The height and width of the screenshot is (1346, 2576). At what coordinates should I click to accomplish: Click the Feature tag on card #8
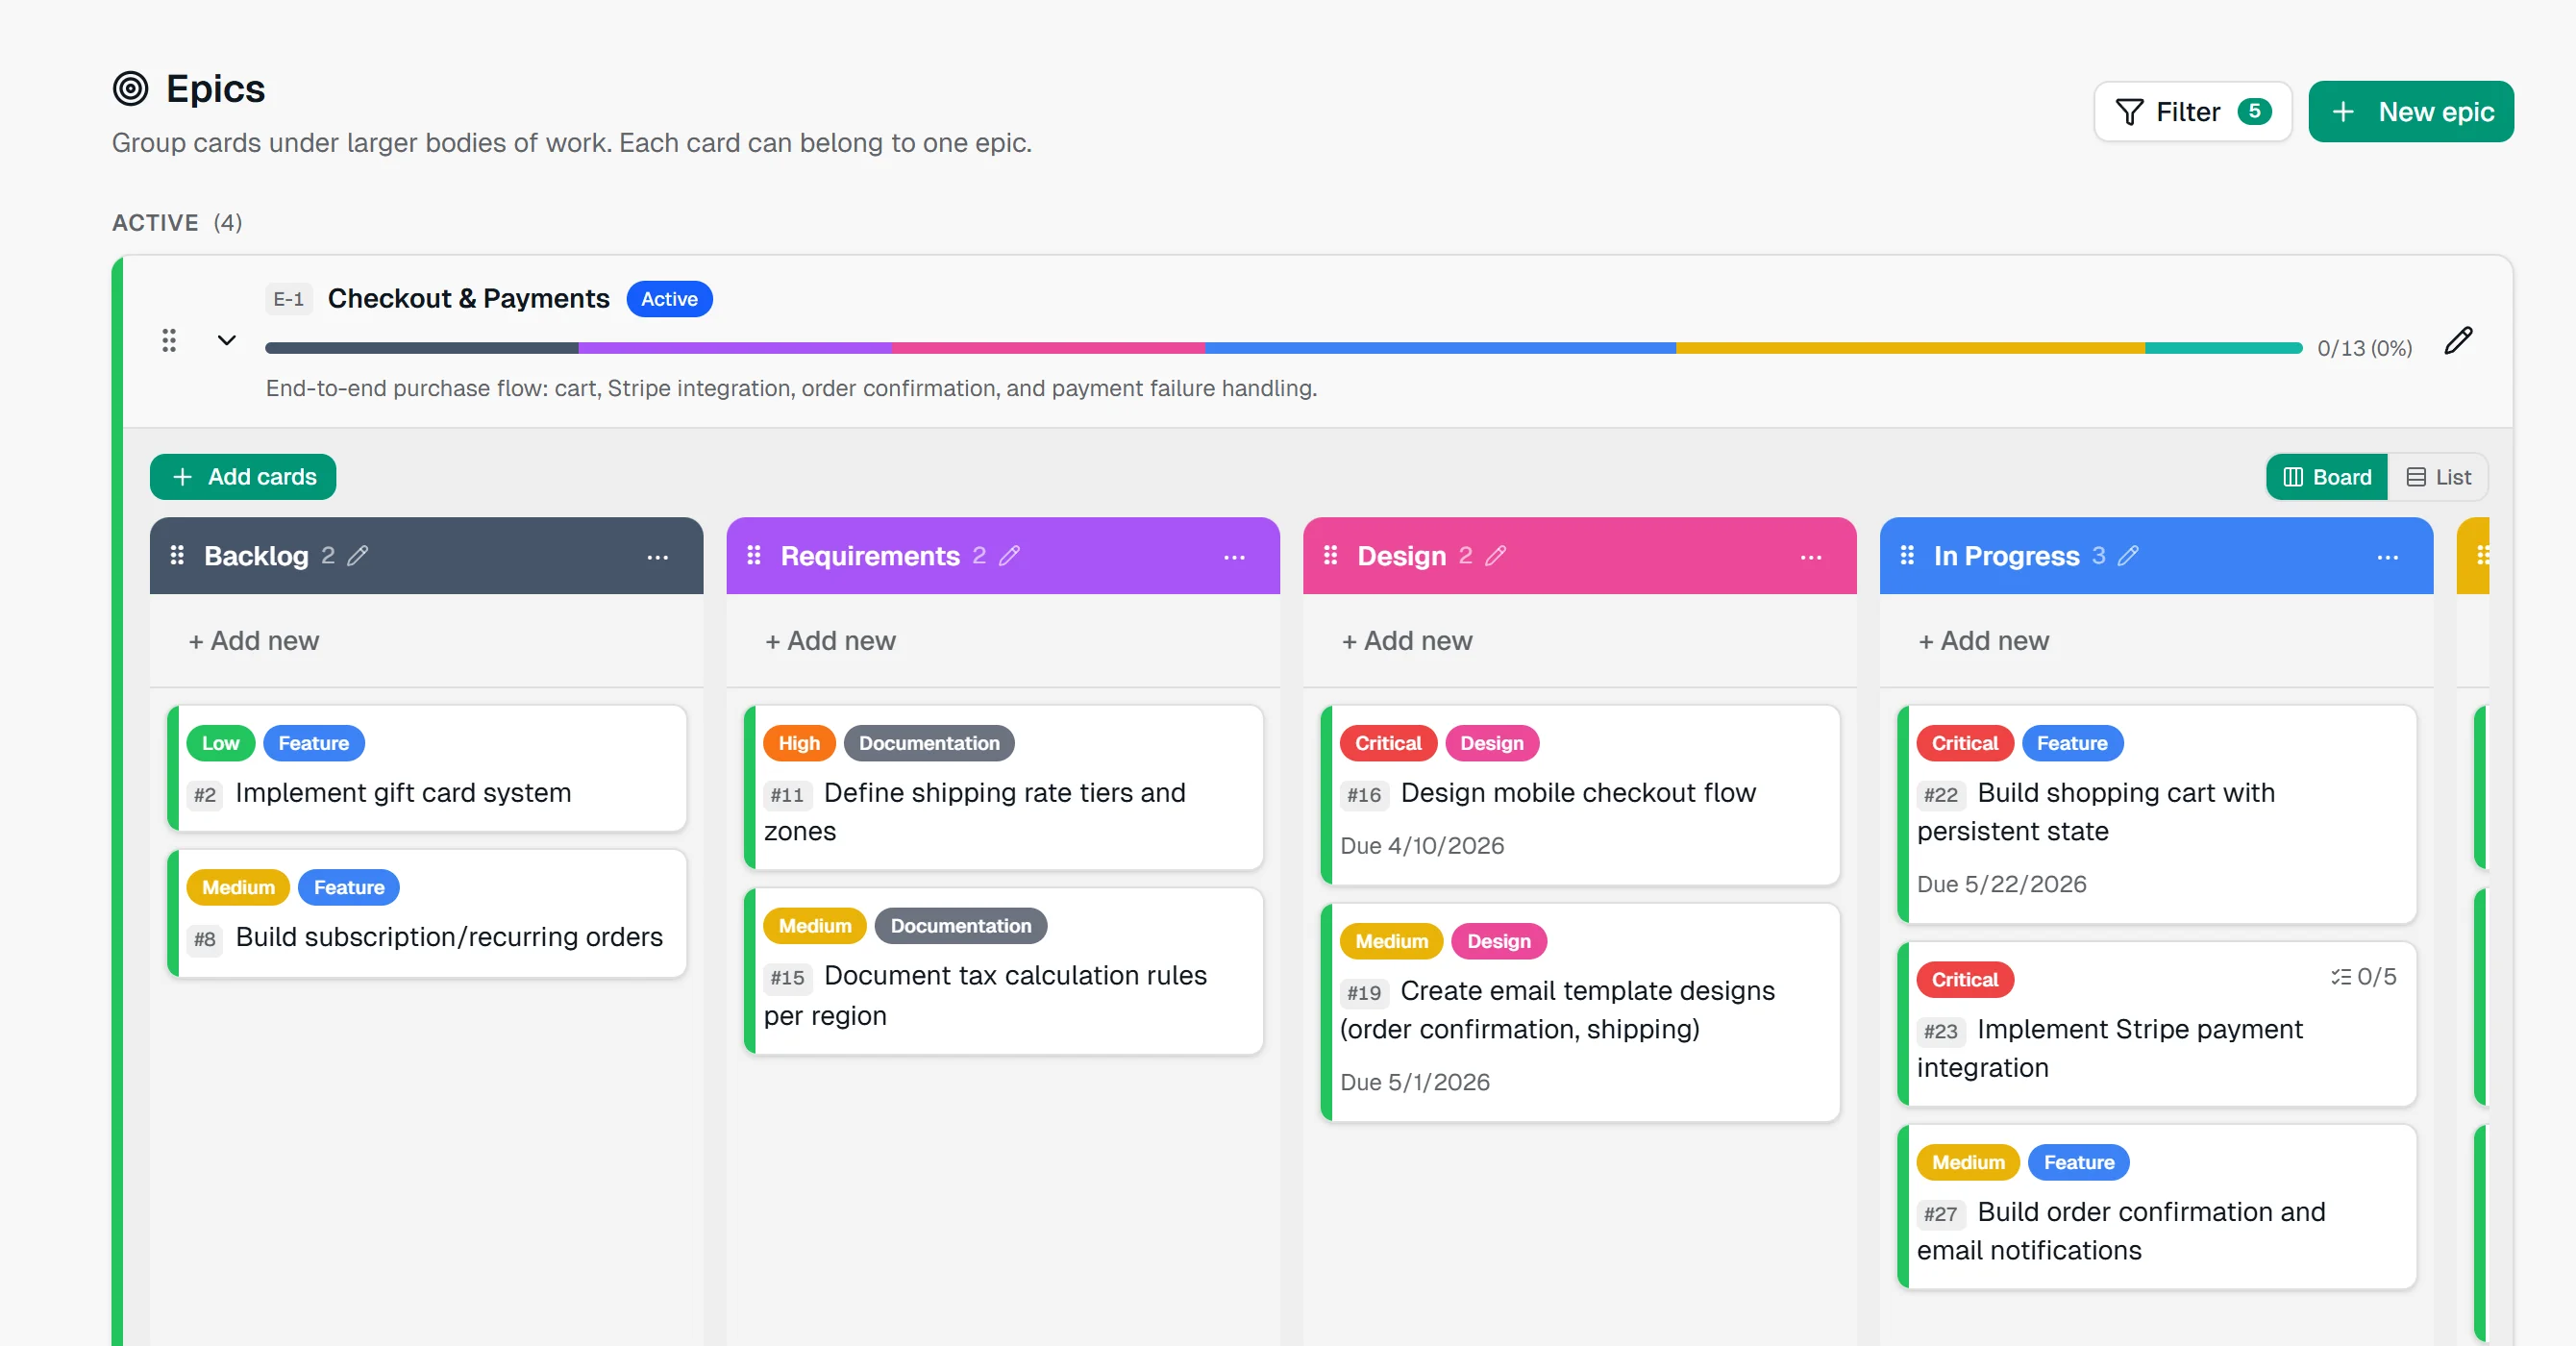tap(348, 887)
